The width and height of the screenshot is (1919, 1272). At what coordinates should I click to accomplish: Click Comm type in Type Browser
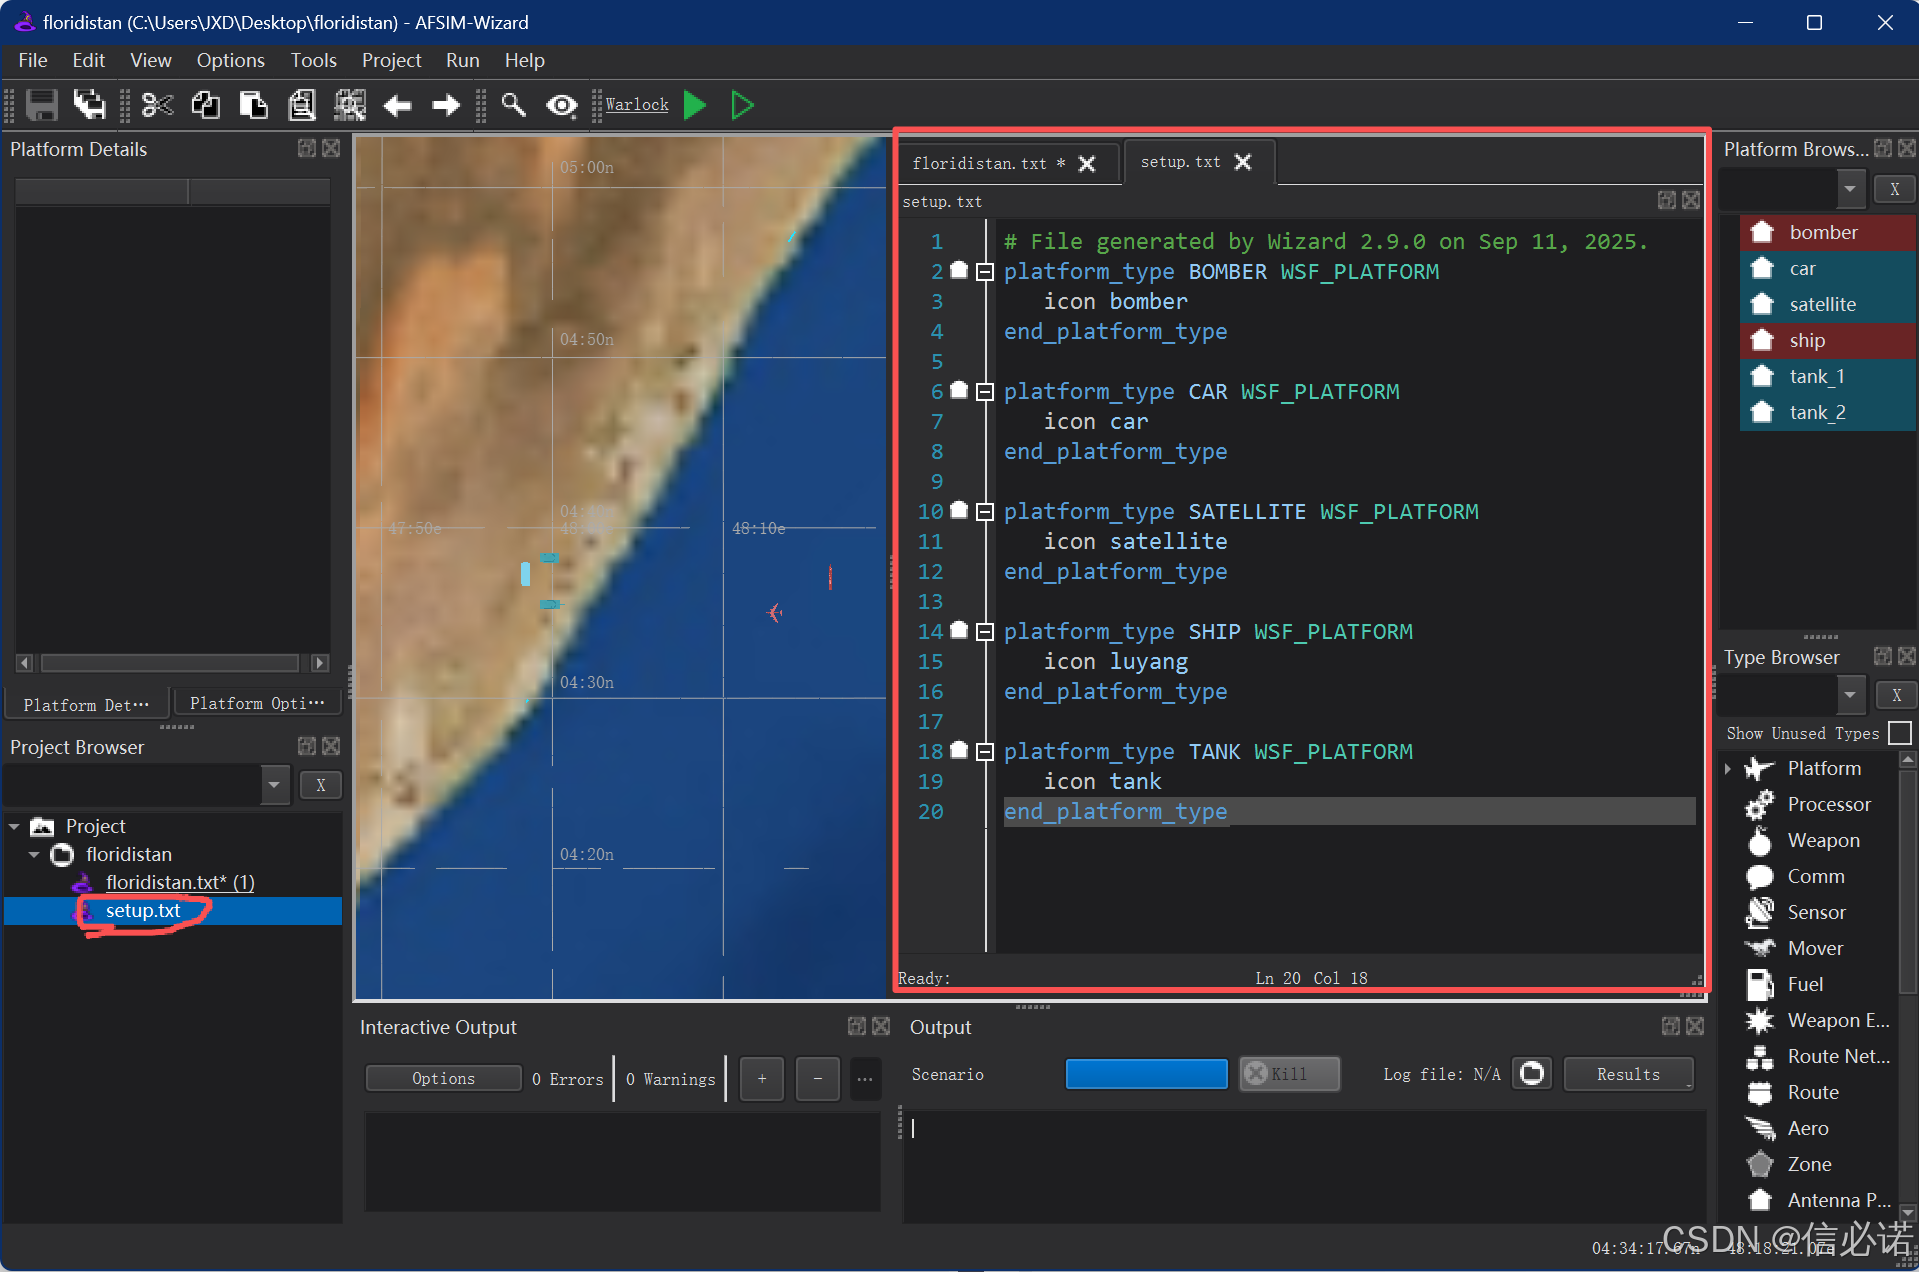1815,876
